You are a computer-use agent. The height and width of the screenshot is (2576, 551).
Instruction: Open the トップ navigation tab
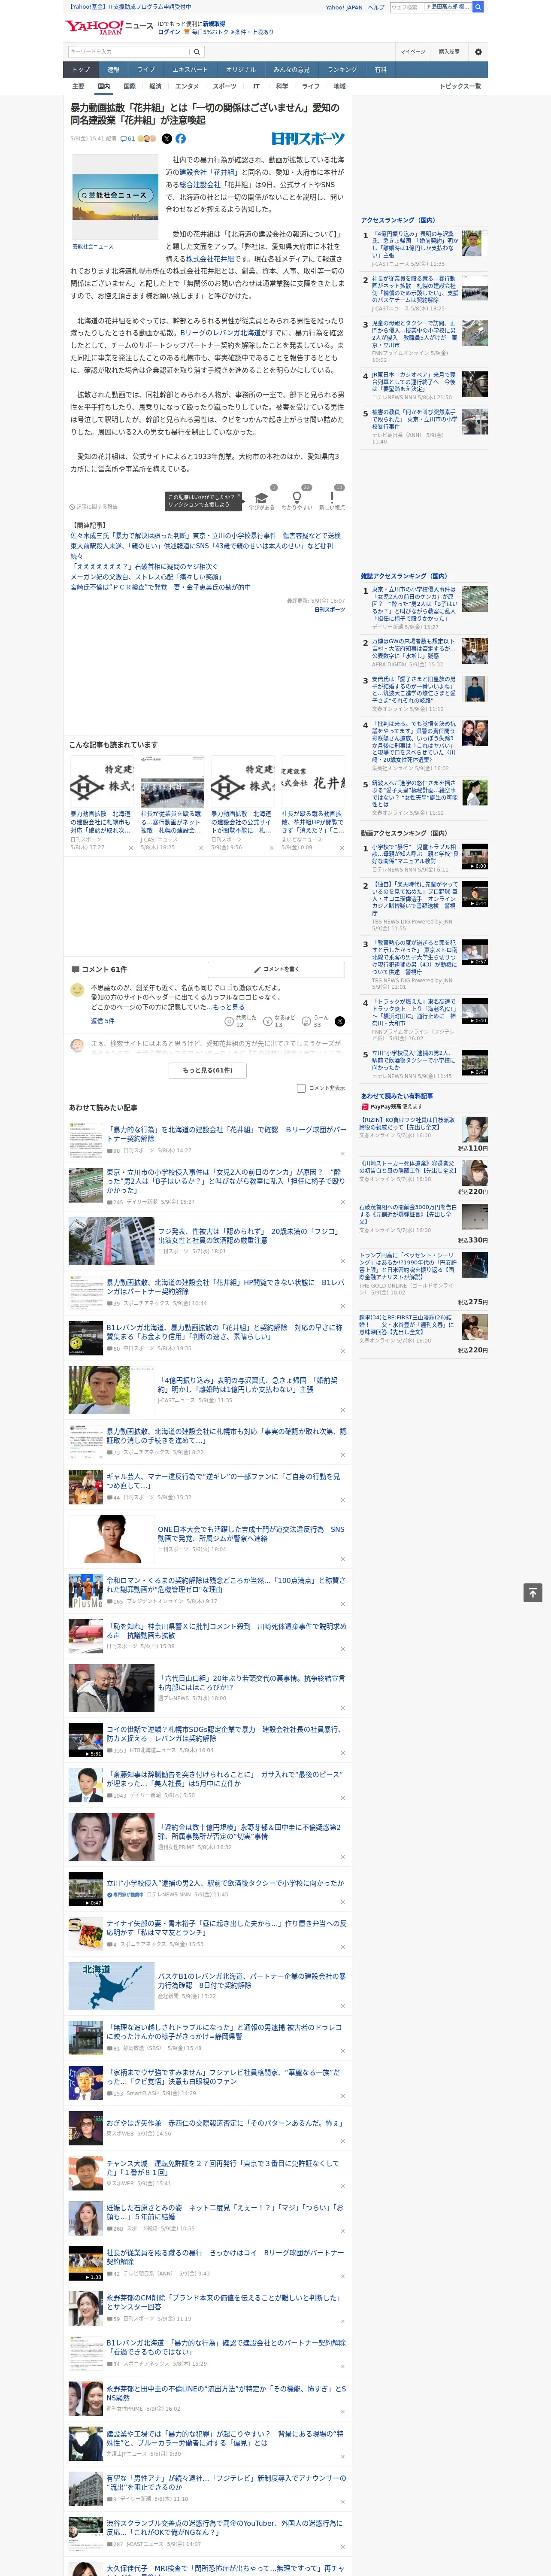81,70
